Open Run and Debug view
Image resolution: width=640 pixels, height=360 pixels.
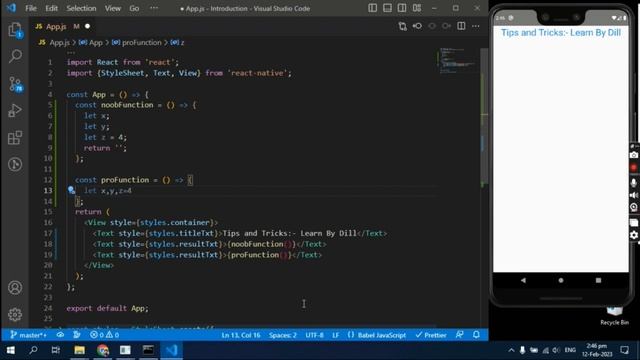point(15,110)
